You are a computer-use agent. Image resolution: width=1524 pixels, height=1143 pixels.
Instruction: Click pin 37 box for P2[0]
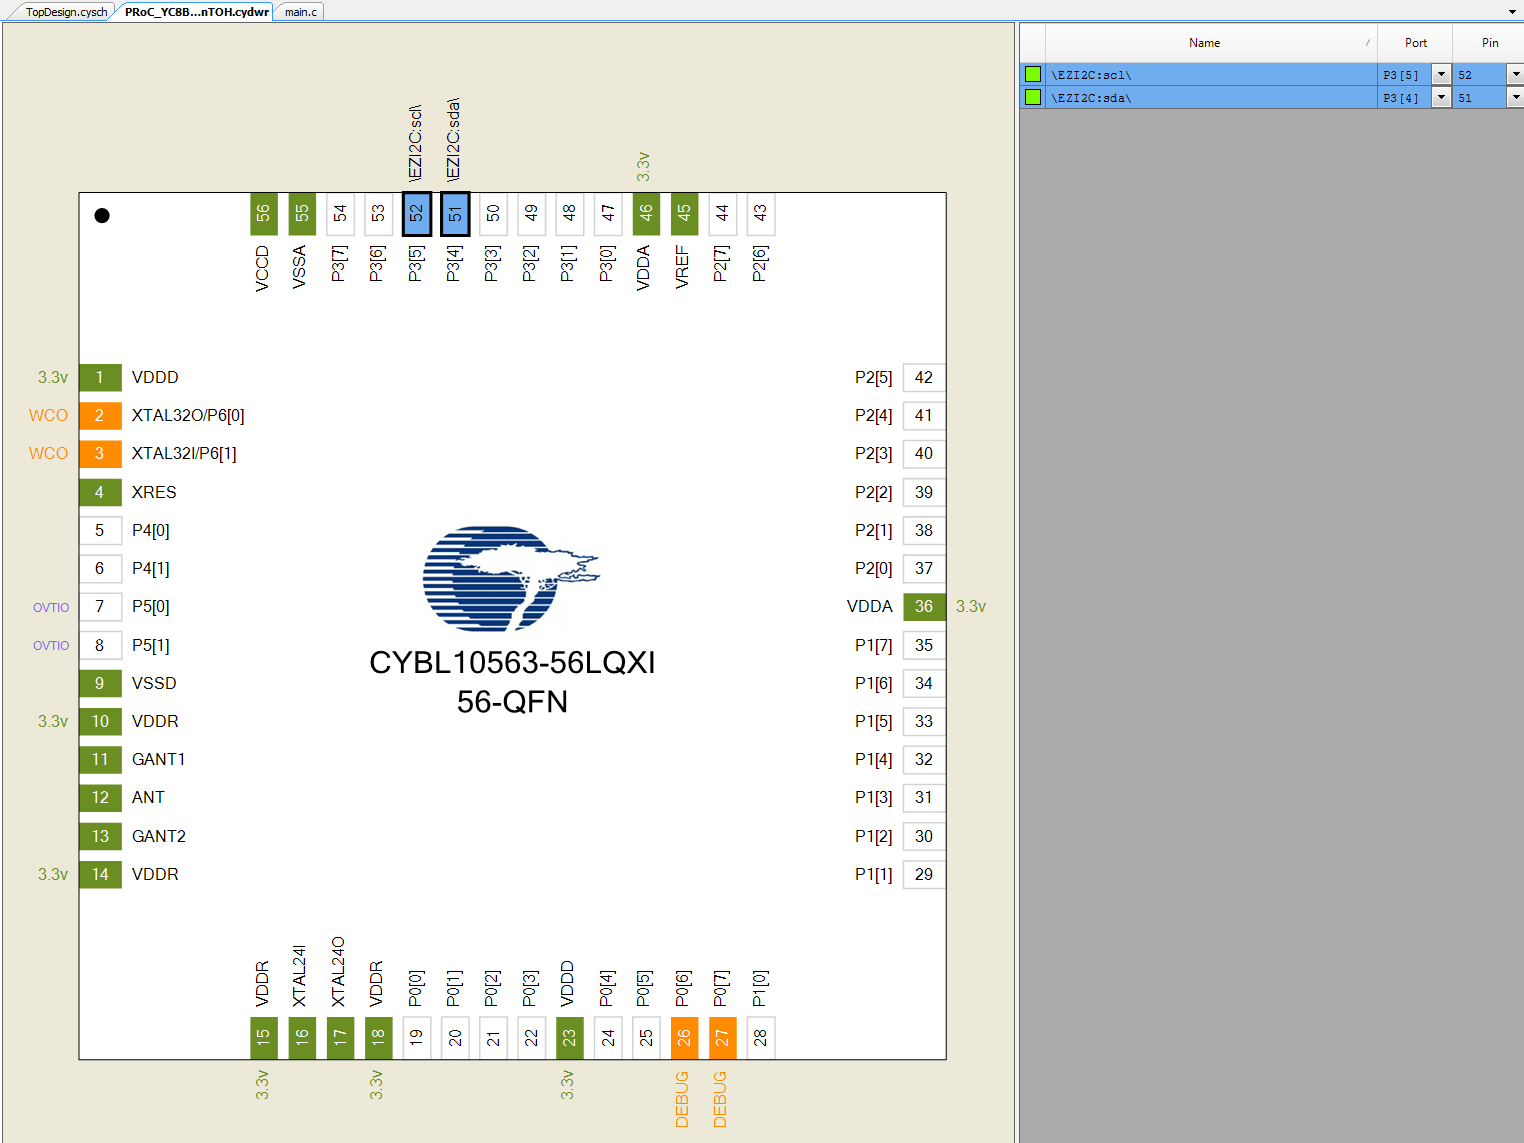924,568
